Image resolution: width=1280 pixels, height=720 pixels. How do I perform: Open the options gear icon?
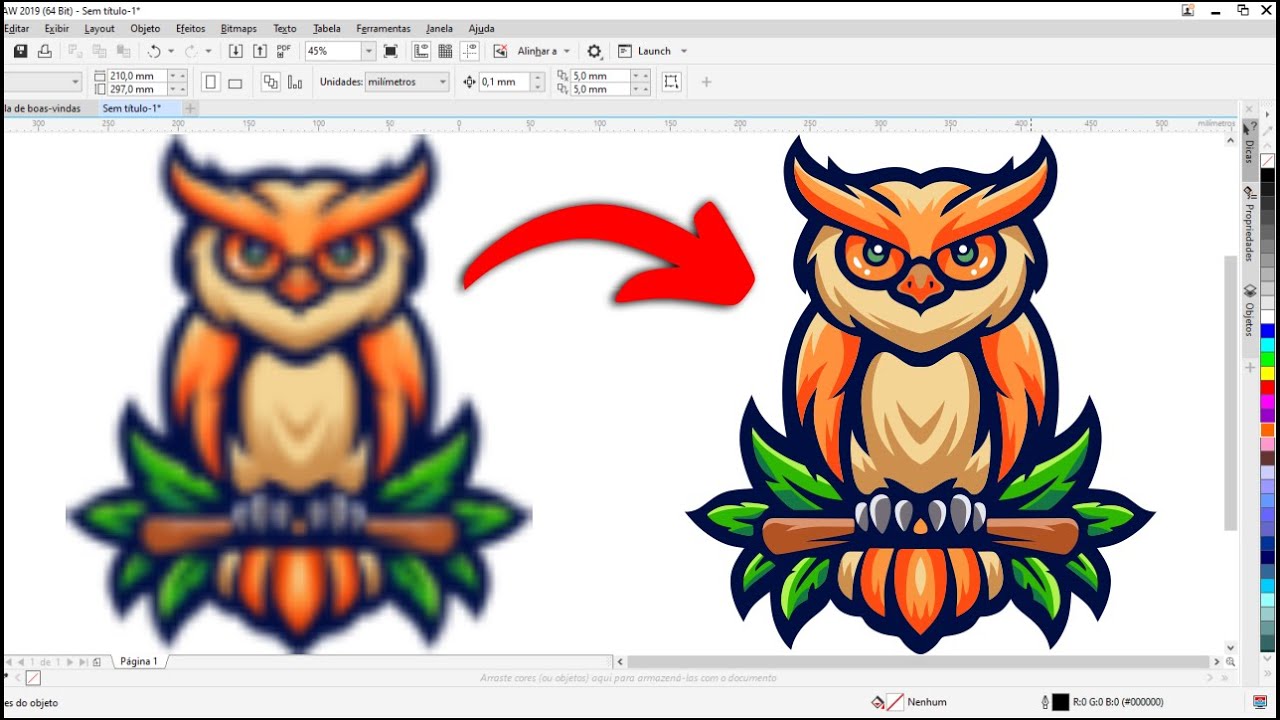595,51
